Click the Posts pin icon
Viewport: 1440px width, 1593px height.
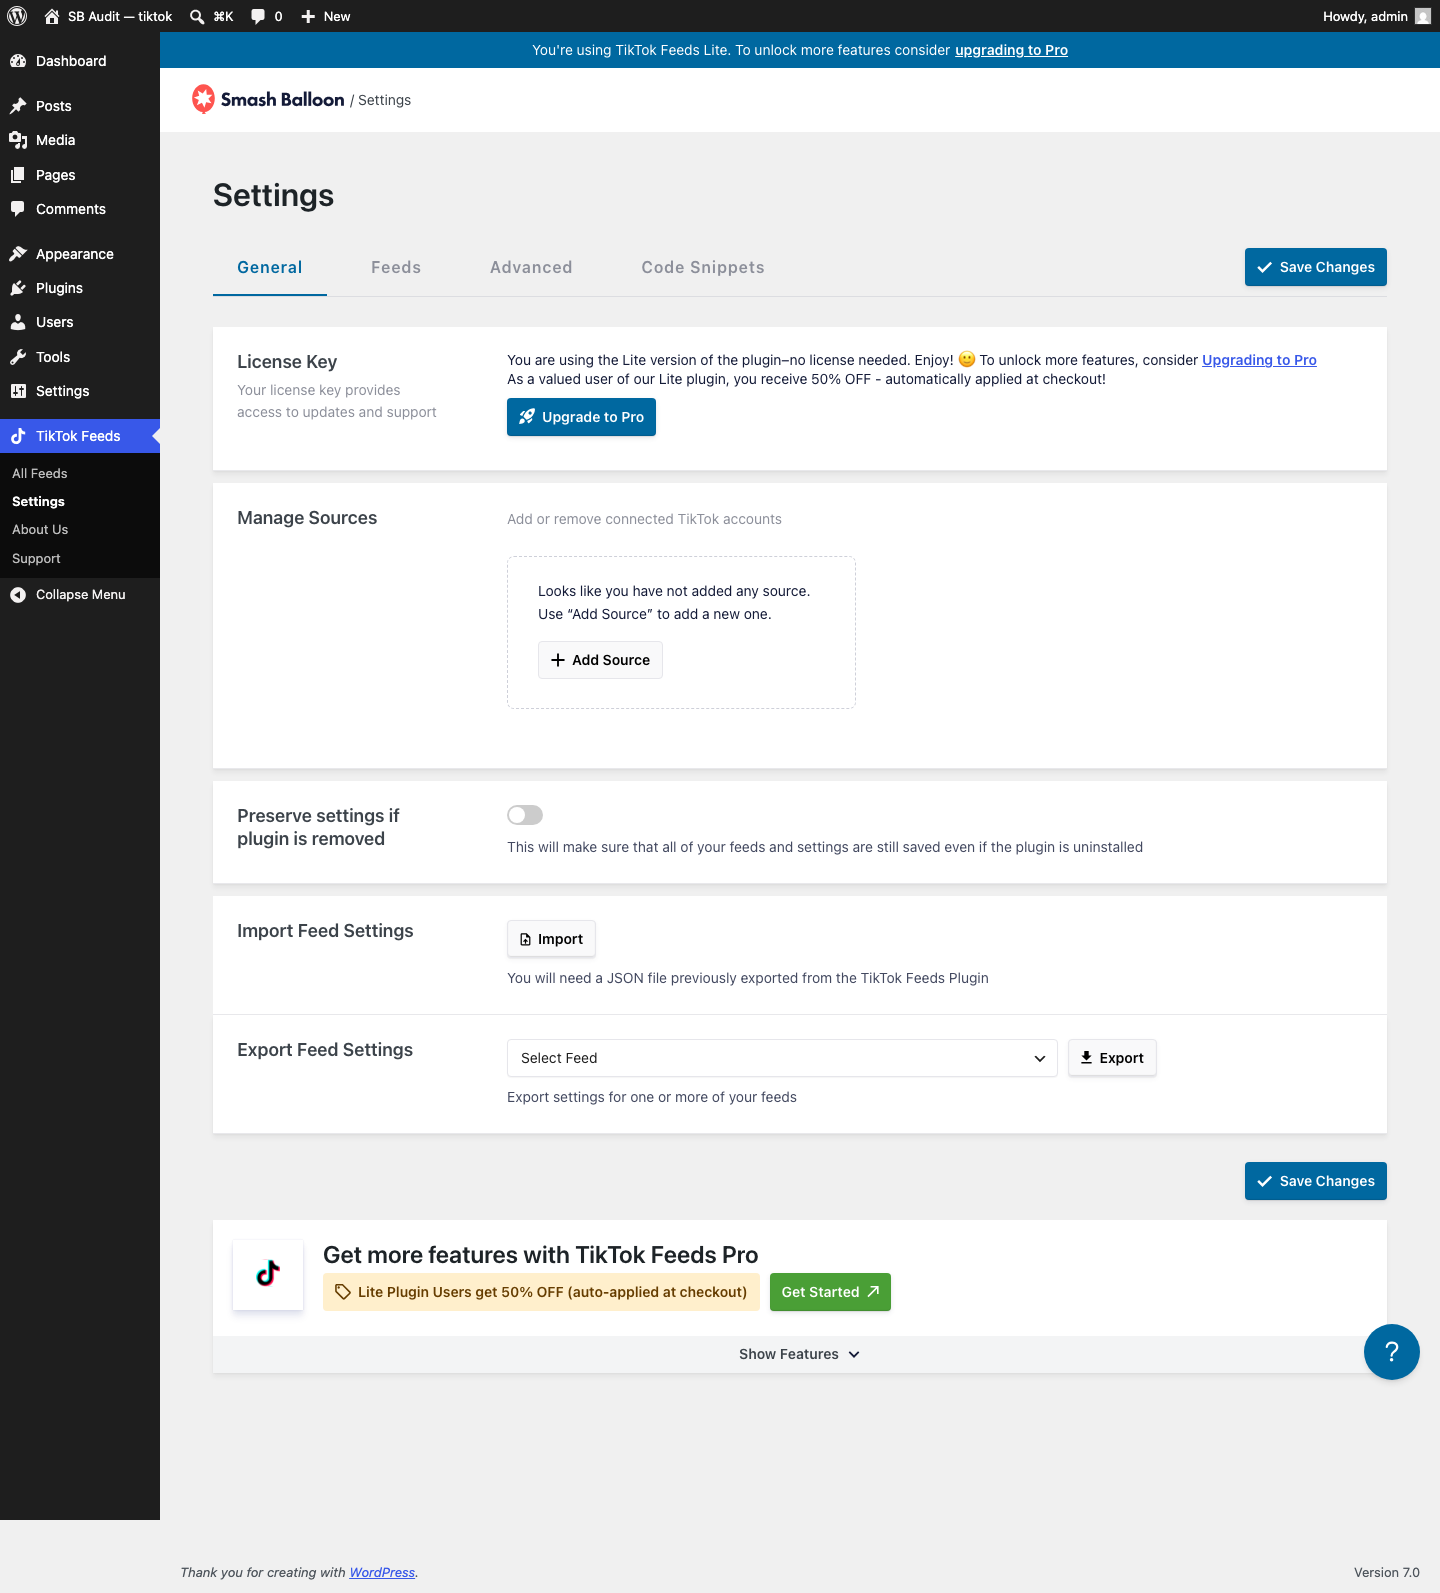tap(18, 106)
